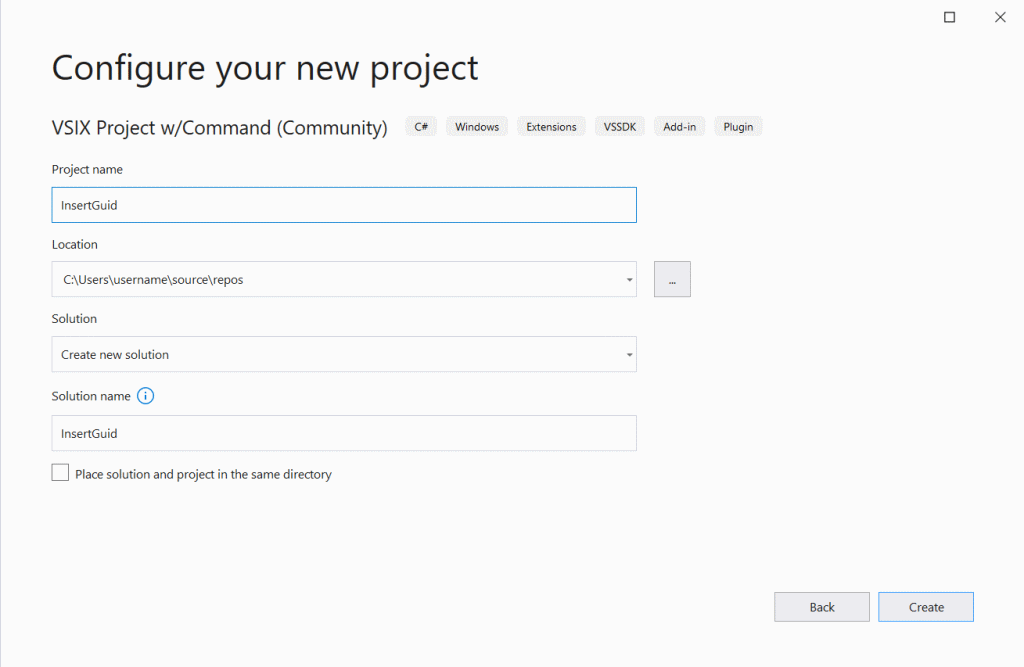Image resolution: width=1024 pixels, height=667 pixels.
Task: Click the Solution name field containing InsertGuid
Action: tap(343, 433)
